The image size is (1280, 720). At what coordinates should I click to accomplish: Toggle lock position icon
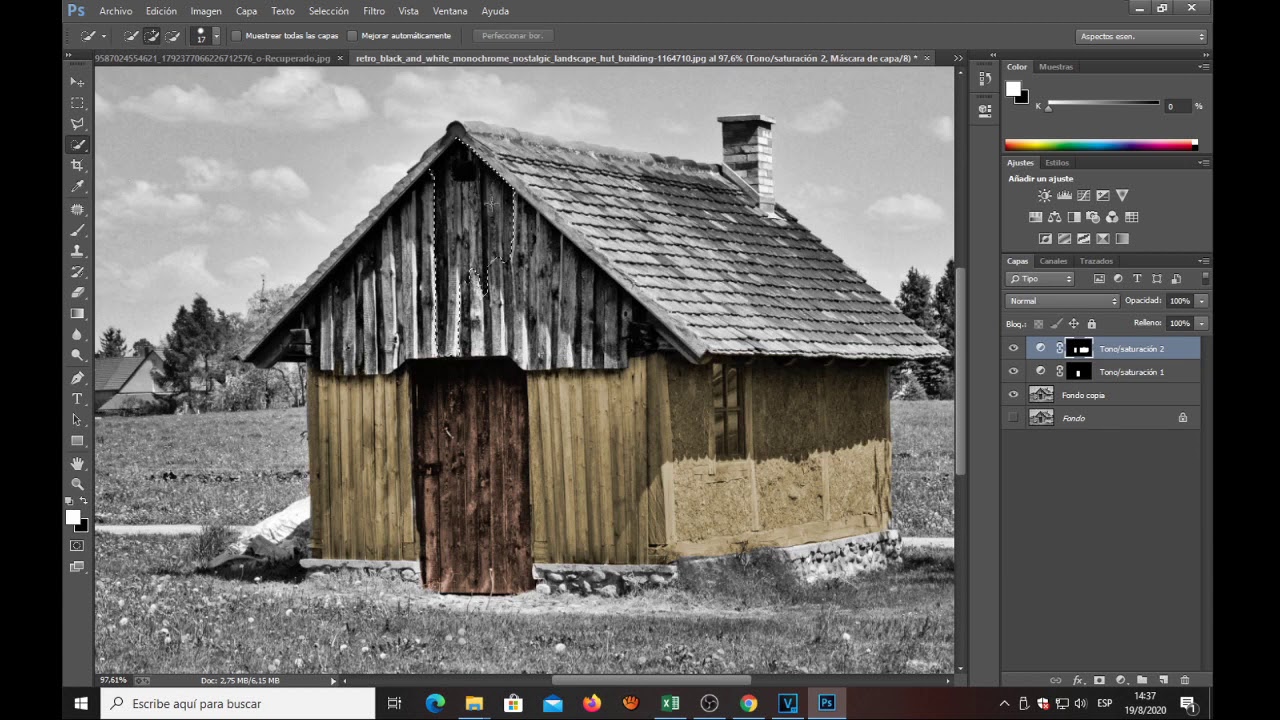point(1073,324)
